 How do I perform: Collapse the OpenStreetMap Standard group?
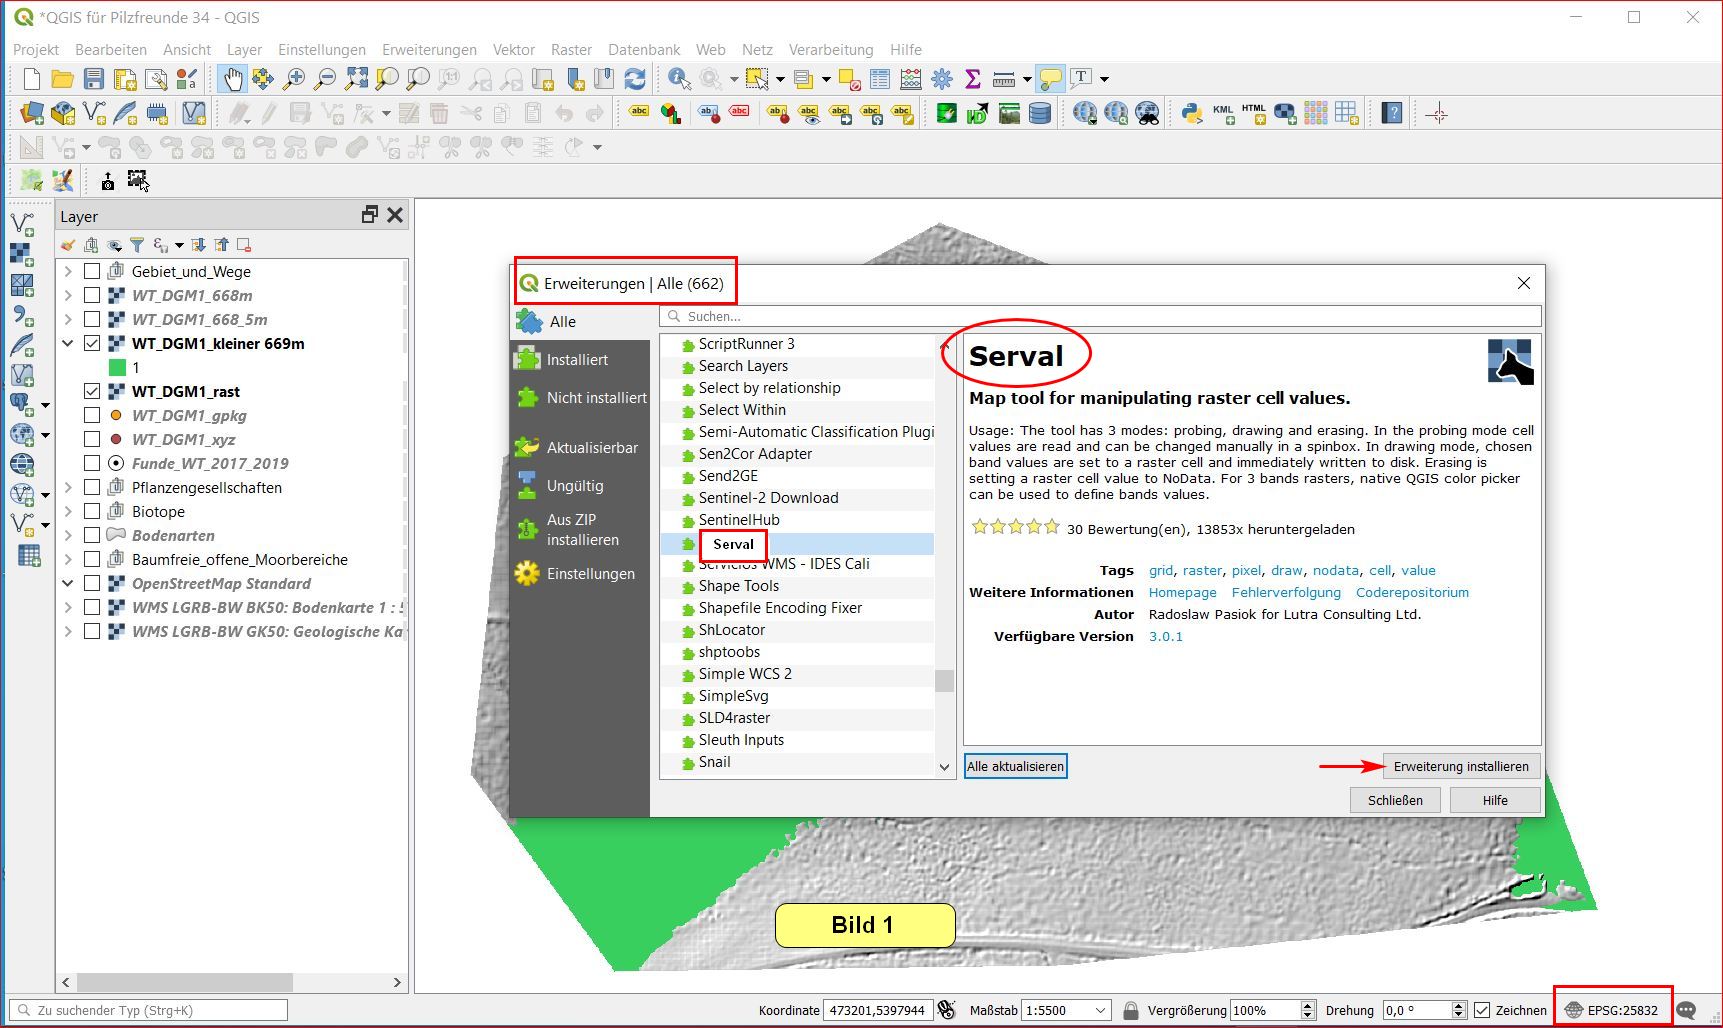tap(68, 583)
